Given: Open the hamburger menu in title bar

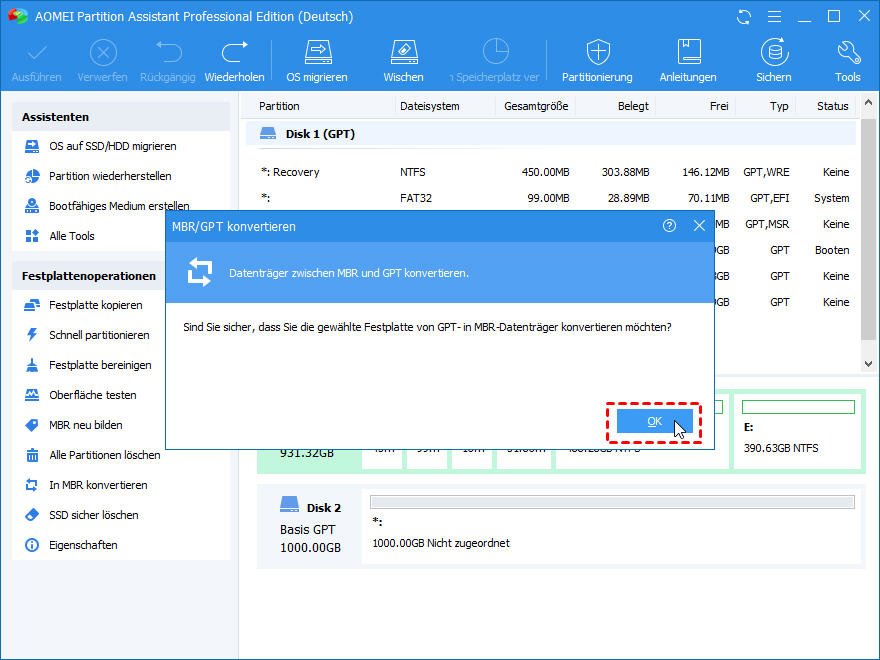Looking at the screenshot, I should (x=774, y=17).
